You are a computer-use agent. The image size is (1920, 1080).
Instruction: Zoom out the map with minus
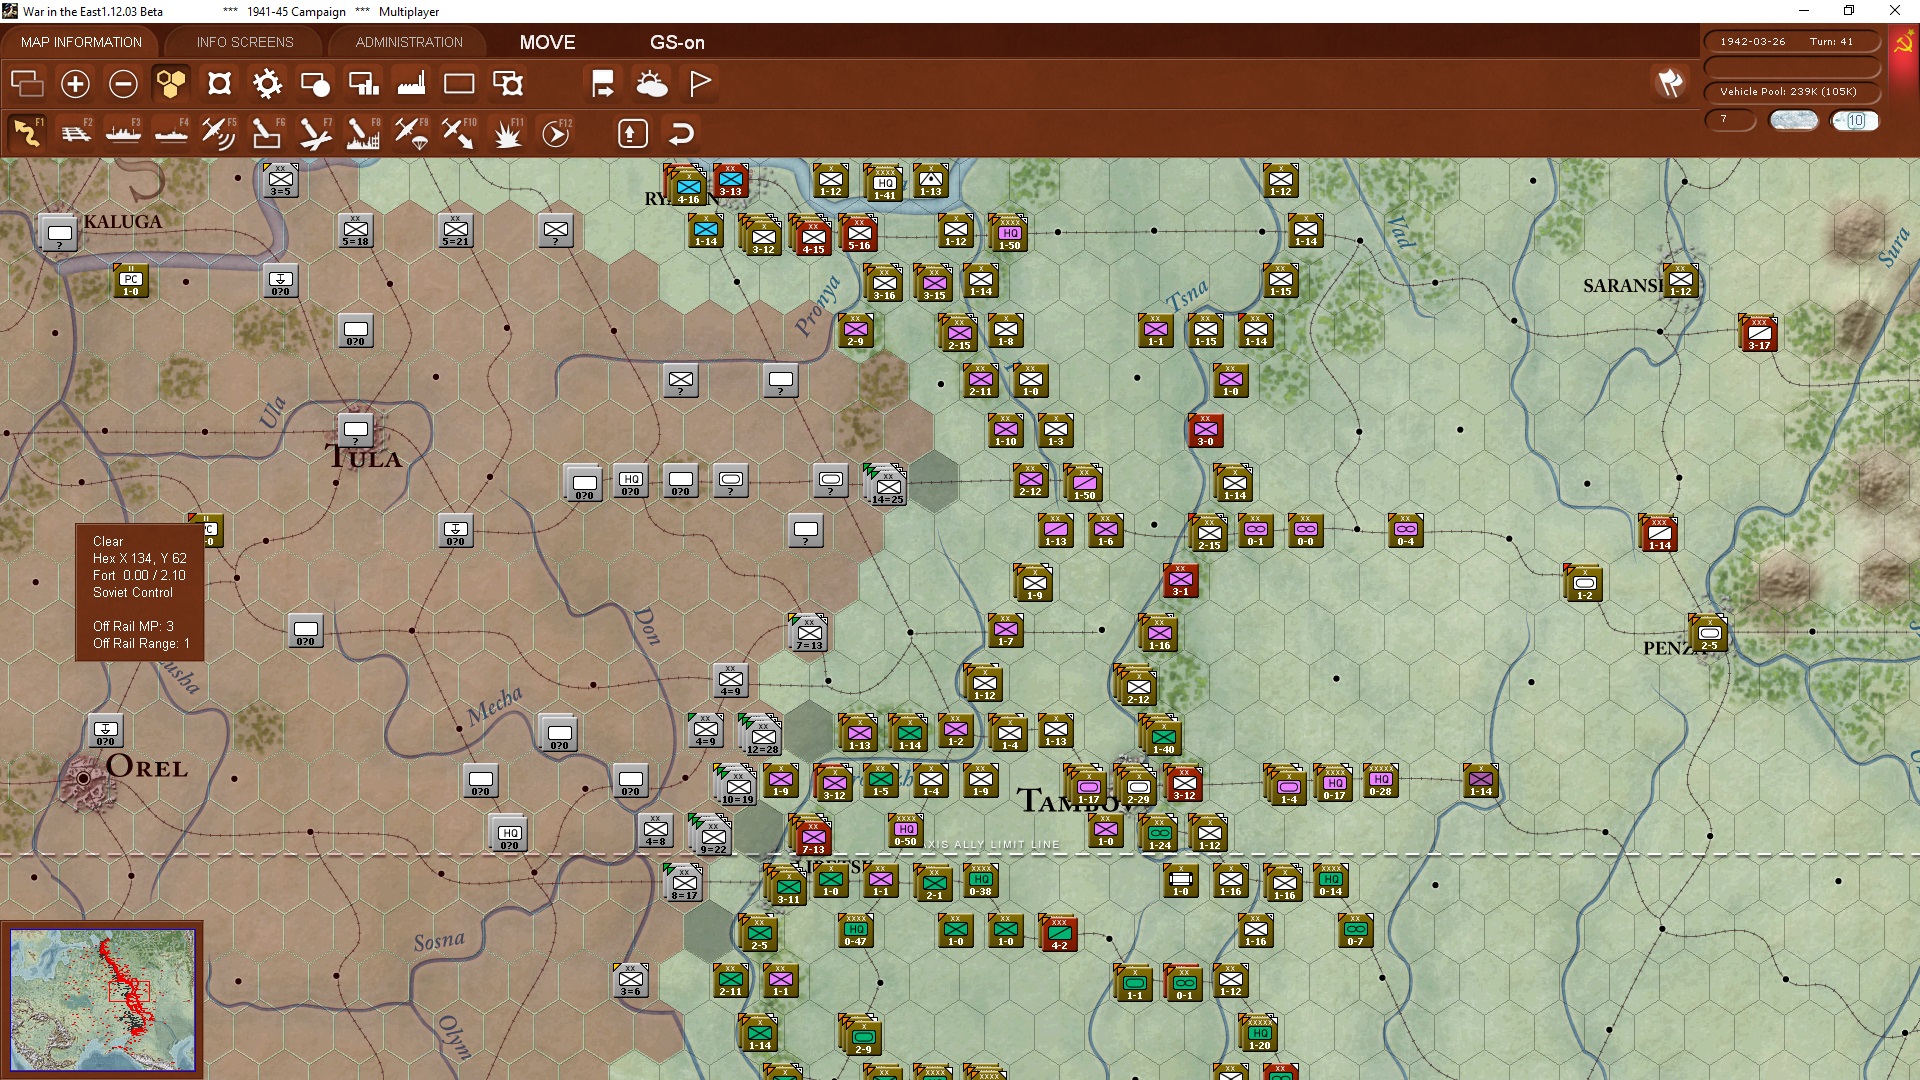[123, 84]
